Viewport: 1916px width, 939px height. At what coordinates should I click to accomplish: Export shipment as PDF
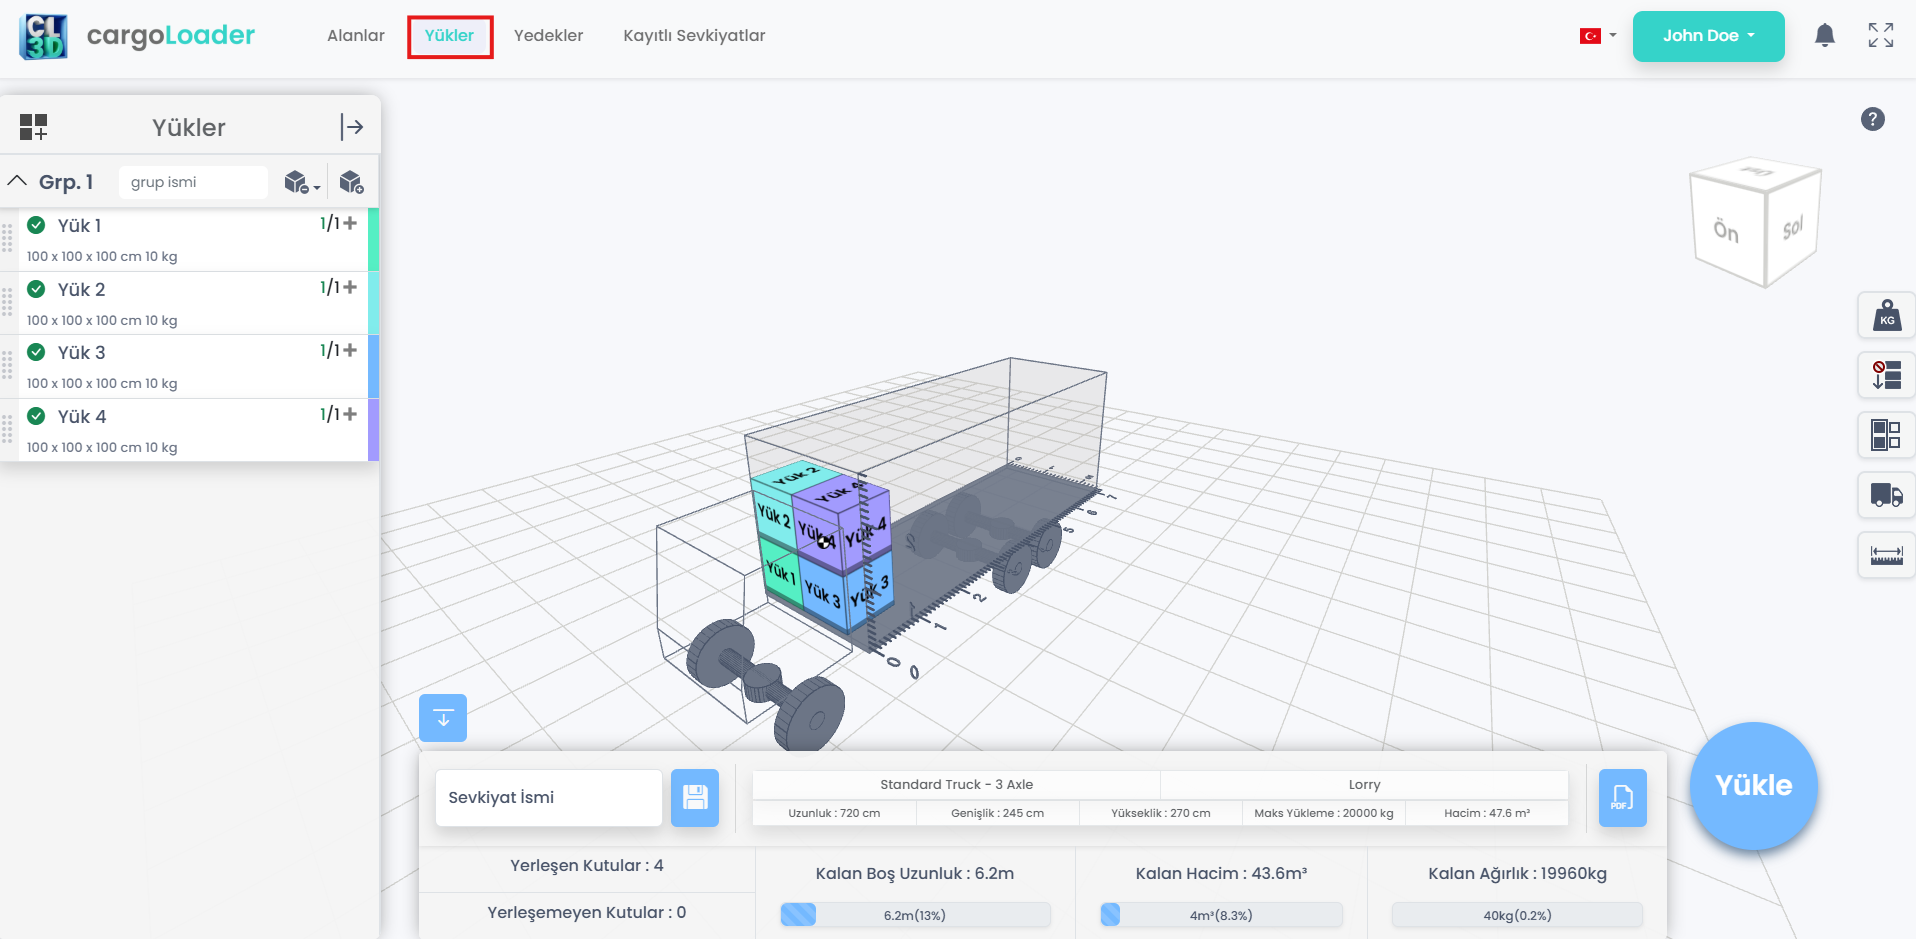[1622, 798]
